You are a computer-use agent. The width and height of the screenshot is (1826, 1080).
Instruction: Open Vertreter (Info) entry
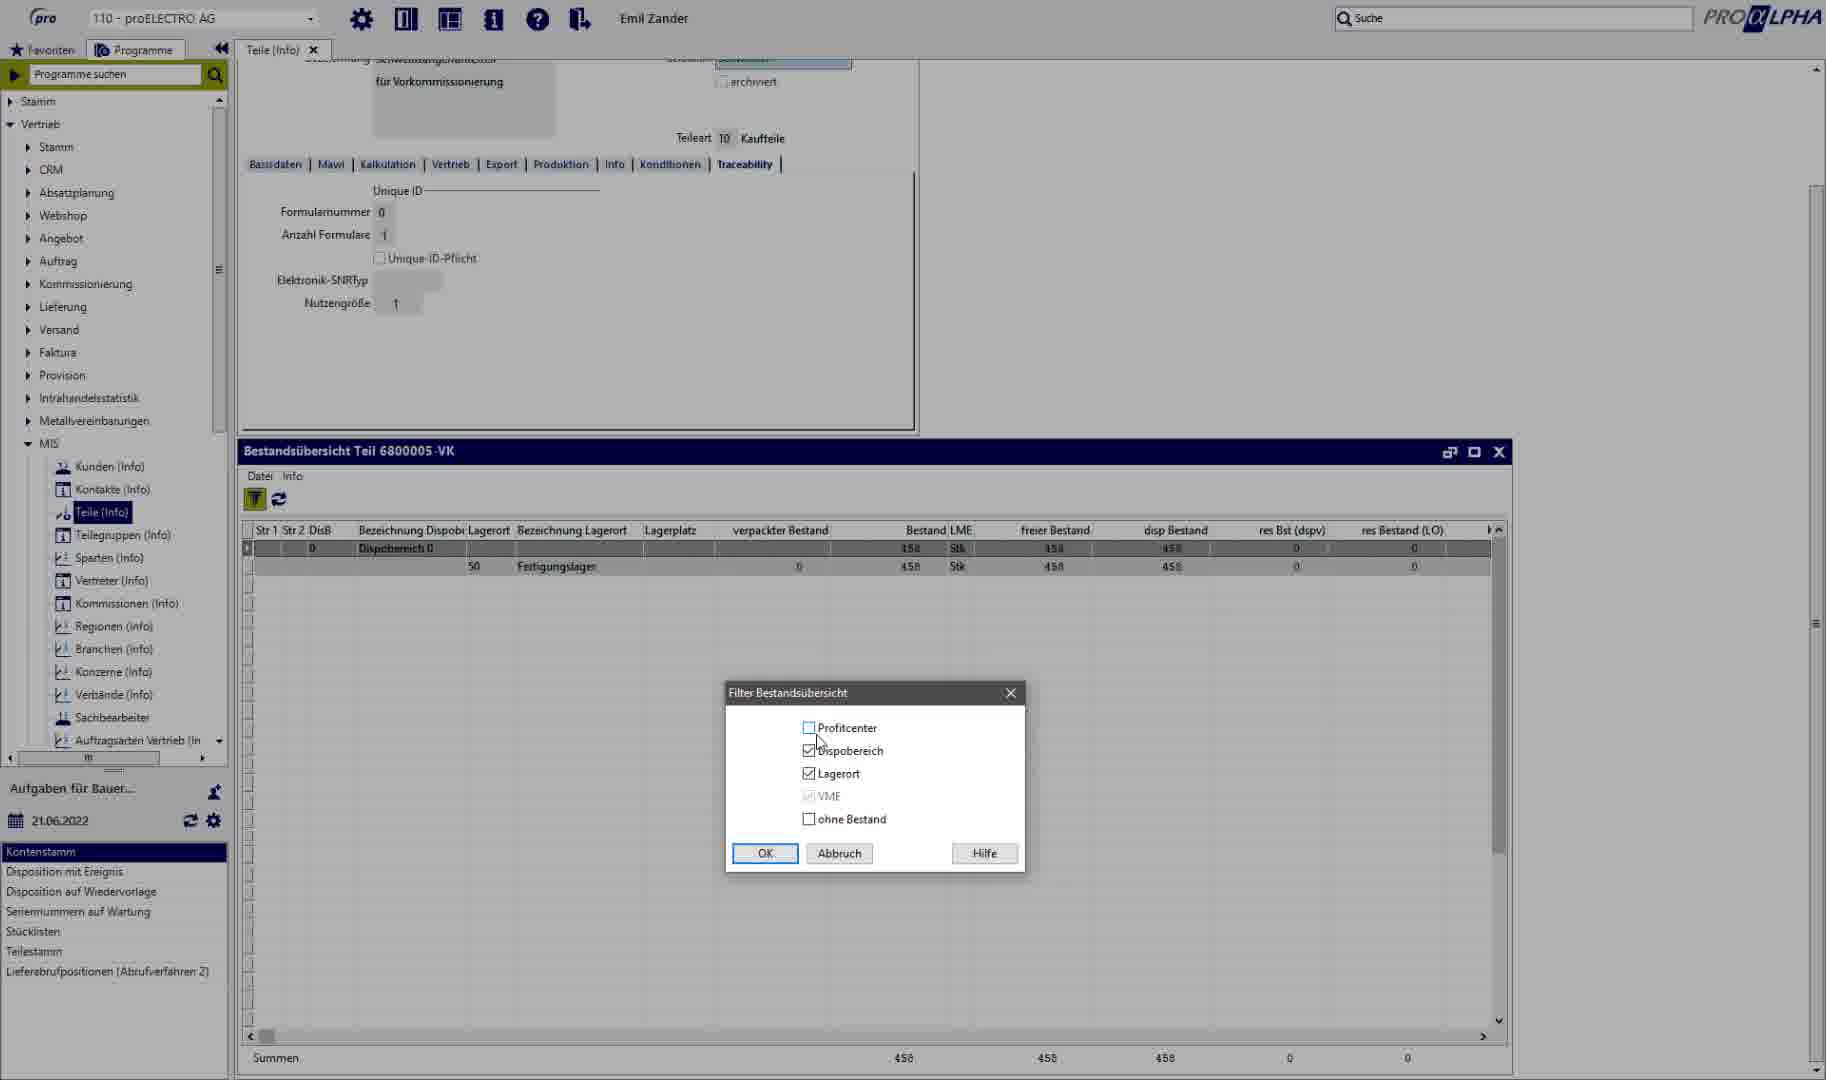tap(111, 581)
